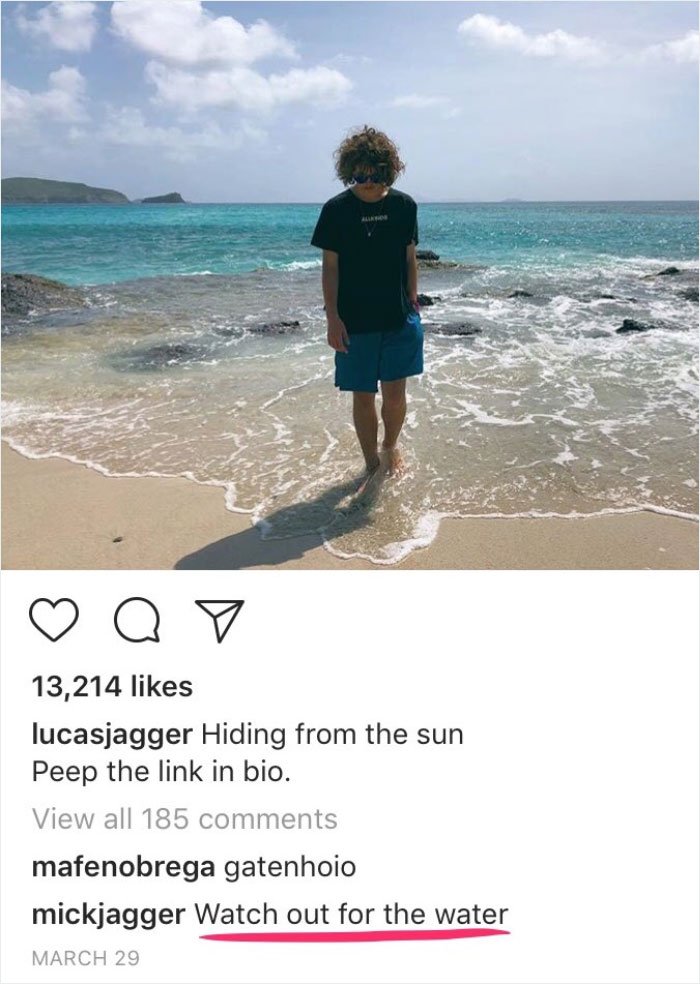Click the black t-shirt logo text
This screenshot has height=984, width=700.
(x=375, y=218)
